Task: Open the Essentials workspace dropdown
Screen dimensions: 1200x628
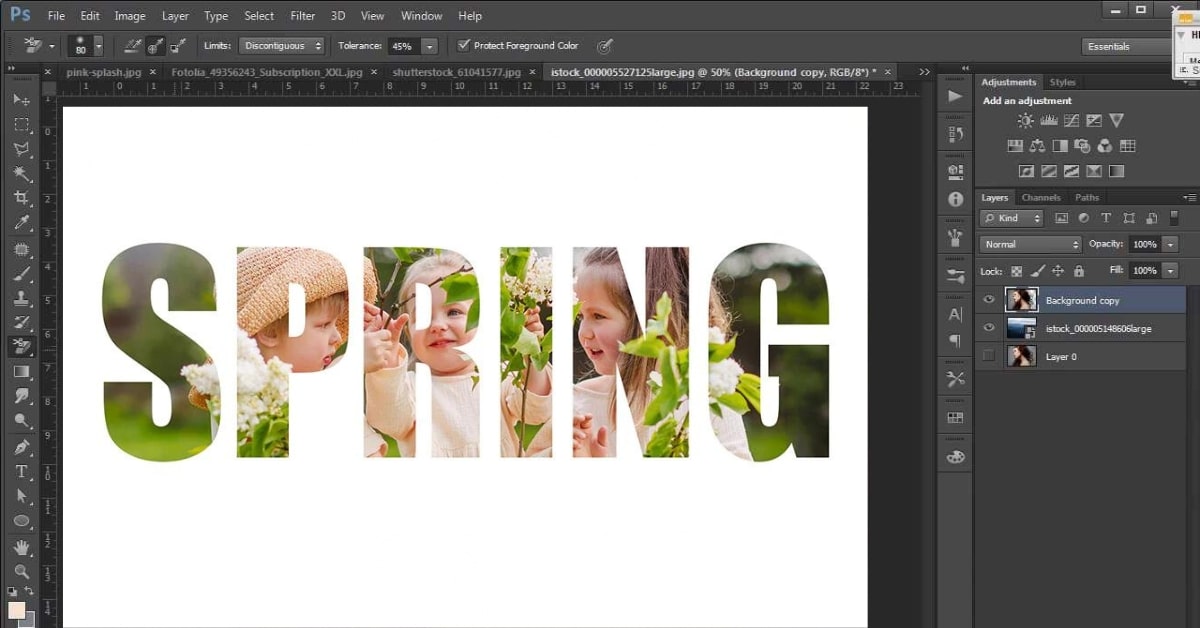Action: coord(1126,46)
